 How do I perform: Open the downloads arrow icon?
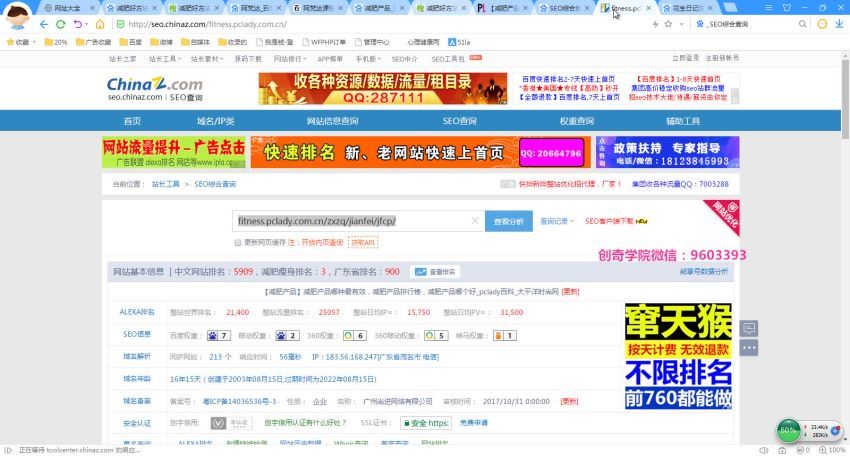click(839, 24)
